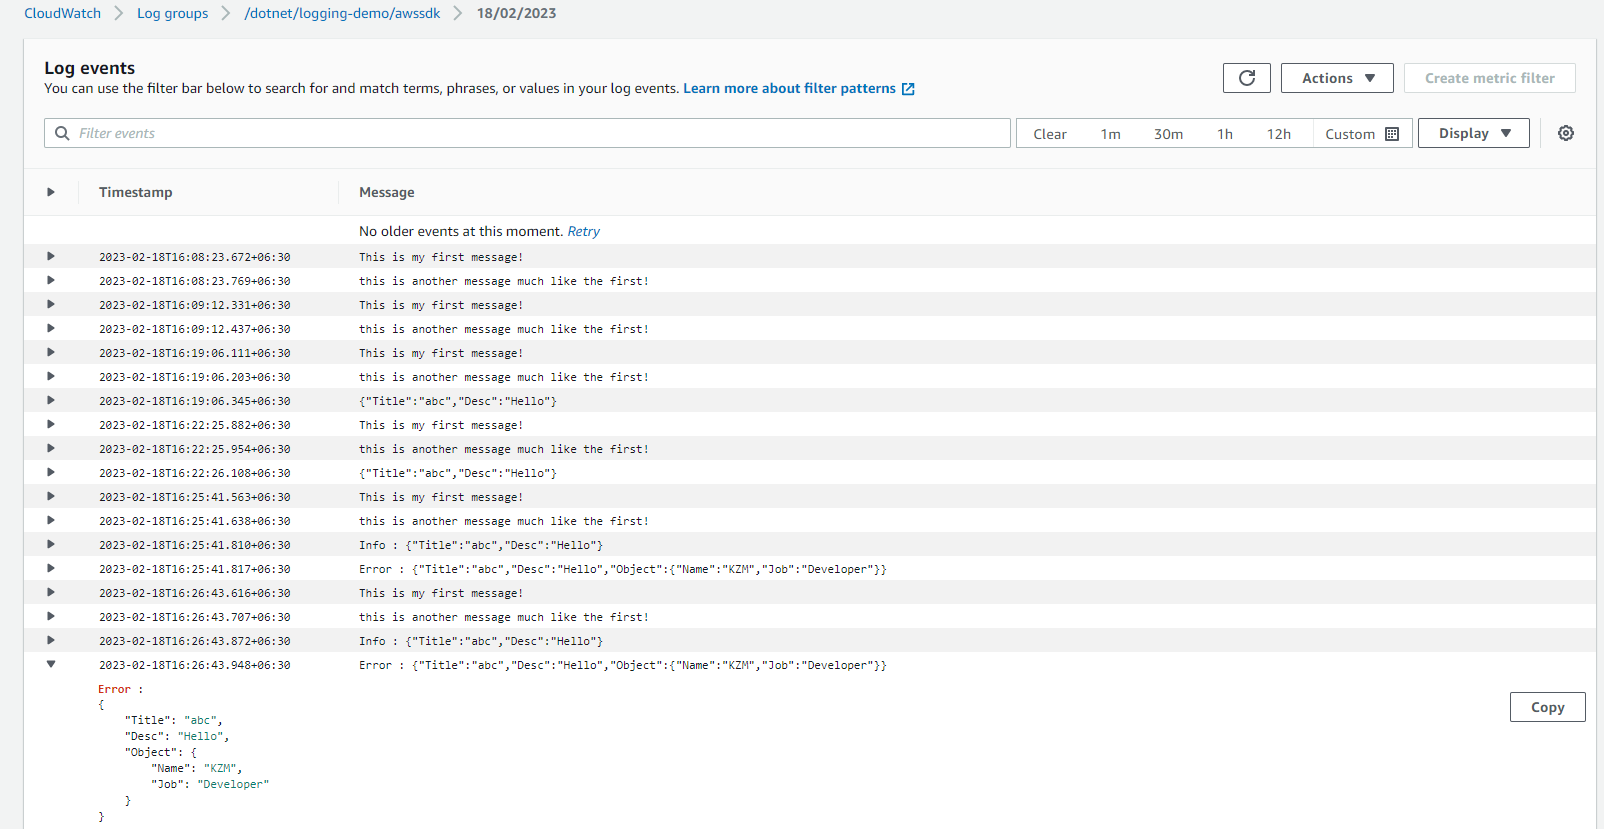Collapse the expanded 16:26:43.948 Error event

pos(51,664)
